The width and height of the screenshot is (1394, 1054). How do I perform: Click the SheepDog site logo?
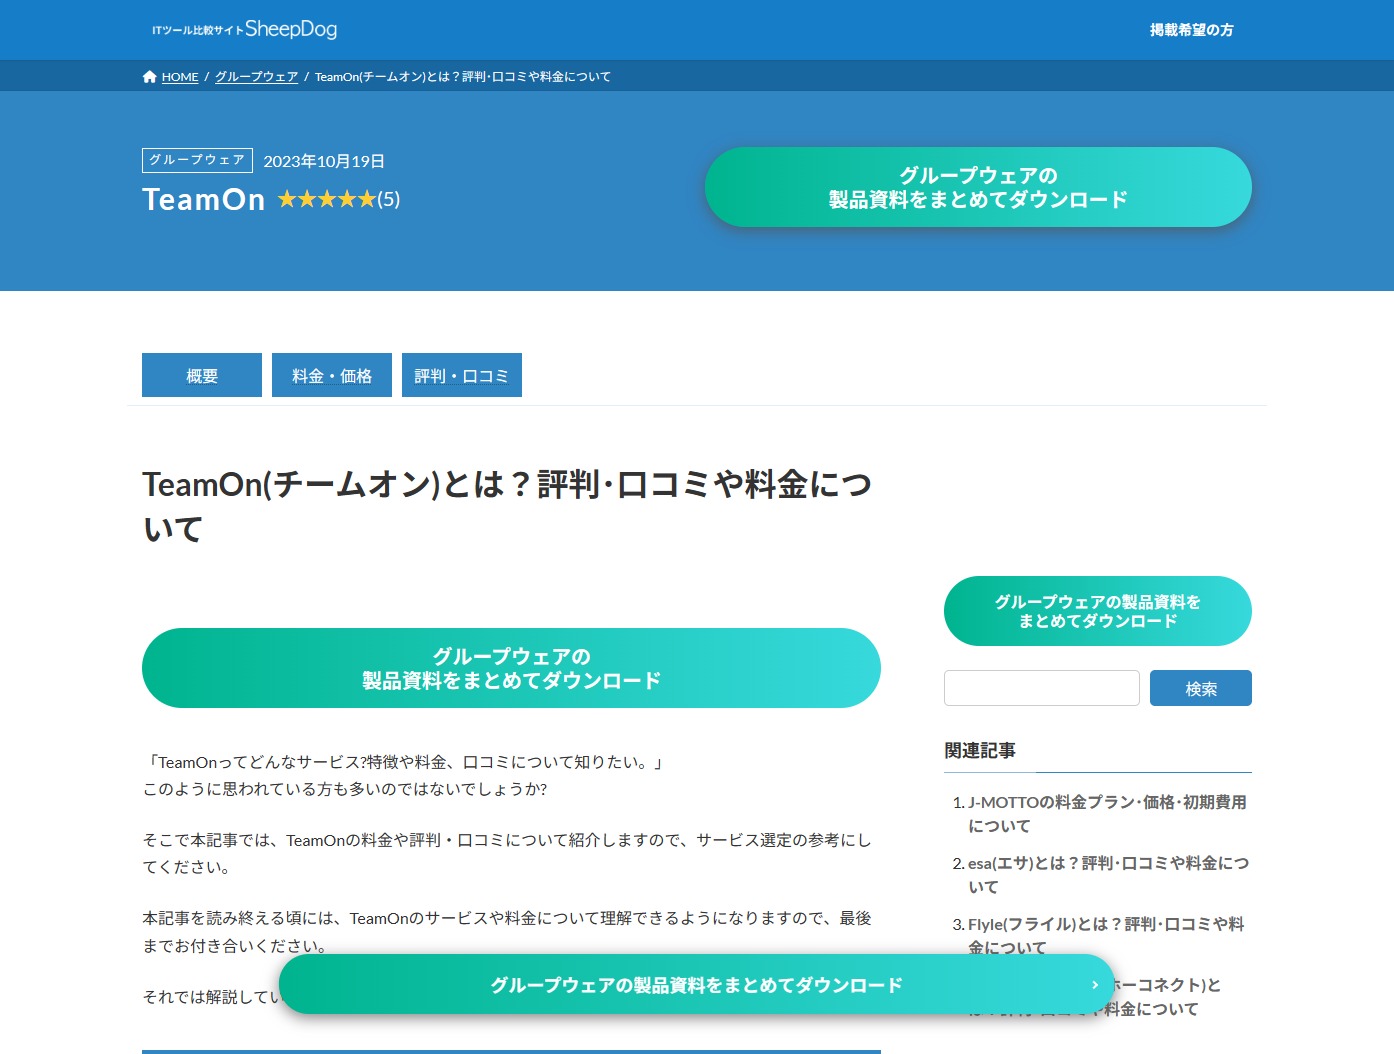(x=245, y=29)
